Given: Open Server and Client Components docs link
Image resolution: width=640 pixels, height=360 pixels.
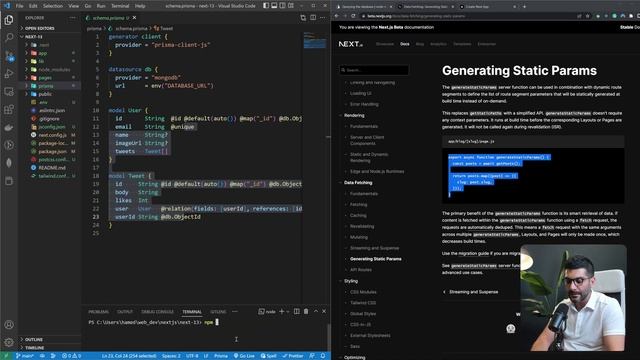Looking at the screenshot, I should click(367, 140).
